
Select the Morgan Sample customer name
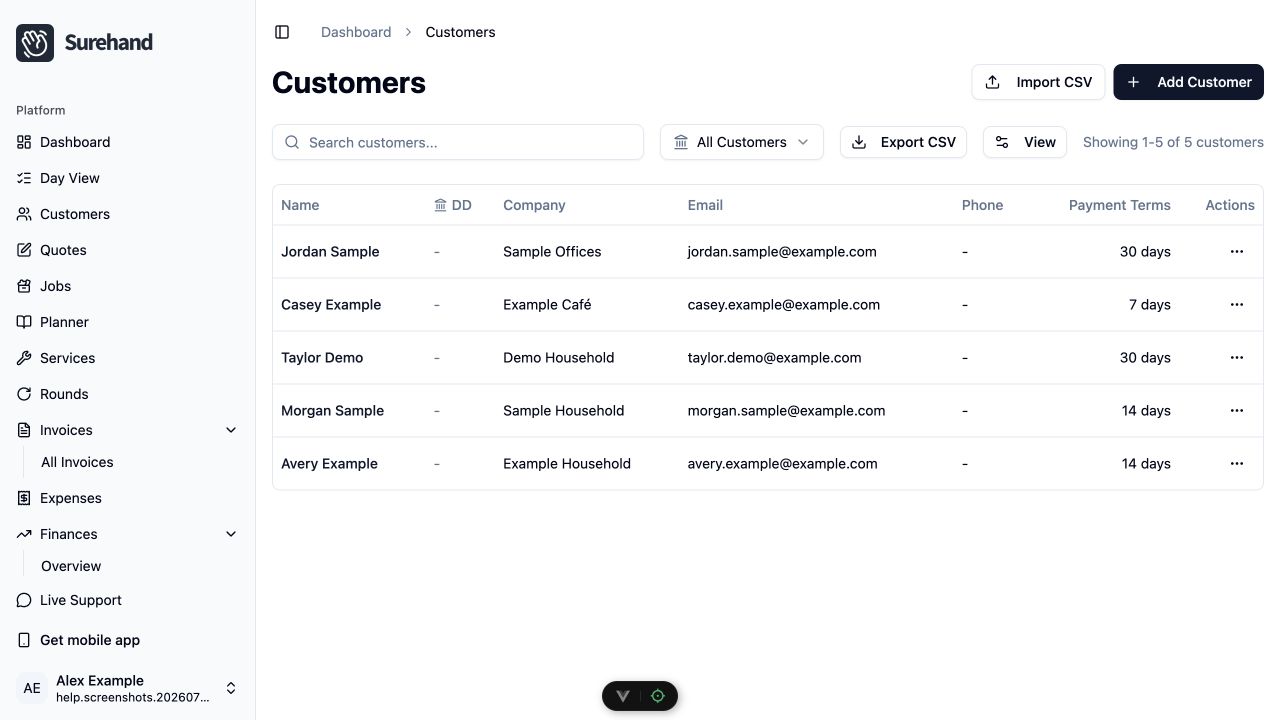coord(332,411)
